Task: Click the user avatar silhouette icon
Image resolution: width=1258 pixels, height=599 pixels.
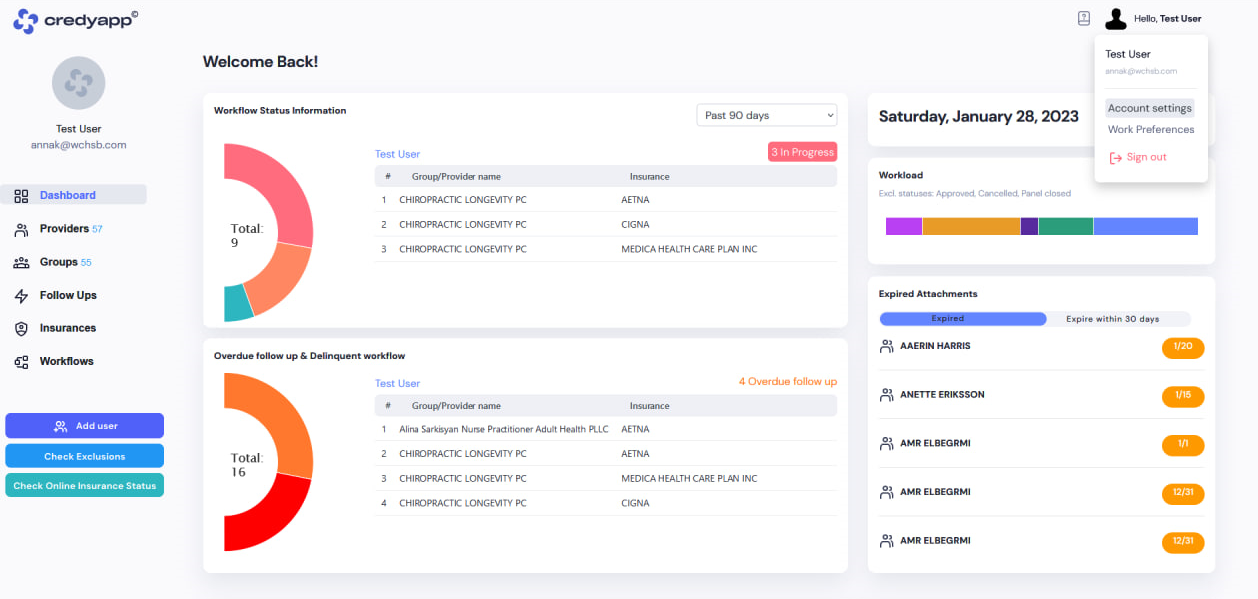Action: [1116, 19]
